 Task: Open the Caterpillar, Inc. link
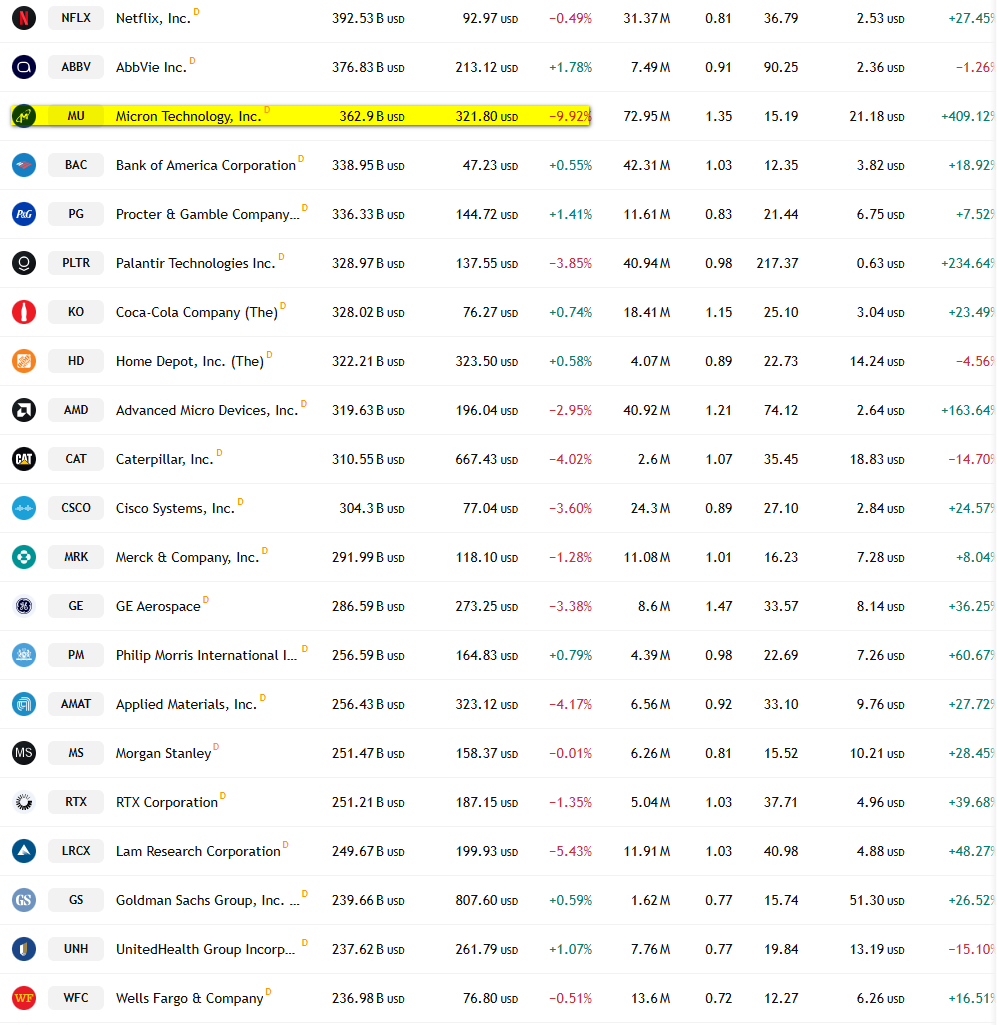tap(165, 460)
